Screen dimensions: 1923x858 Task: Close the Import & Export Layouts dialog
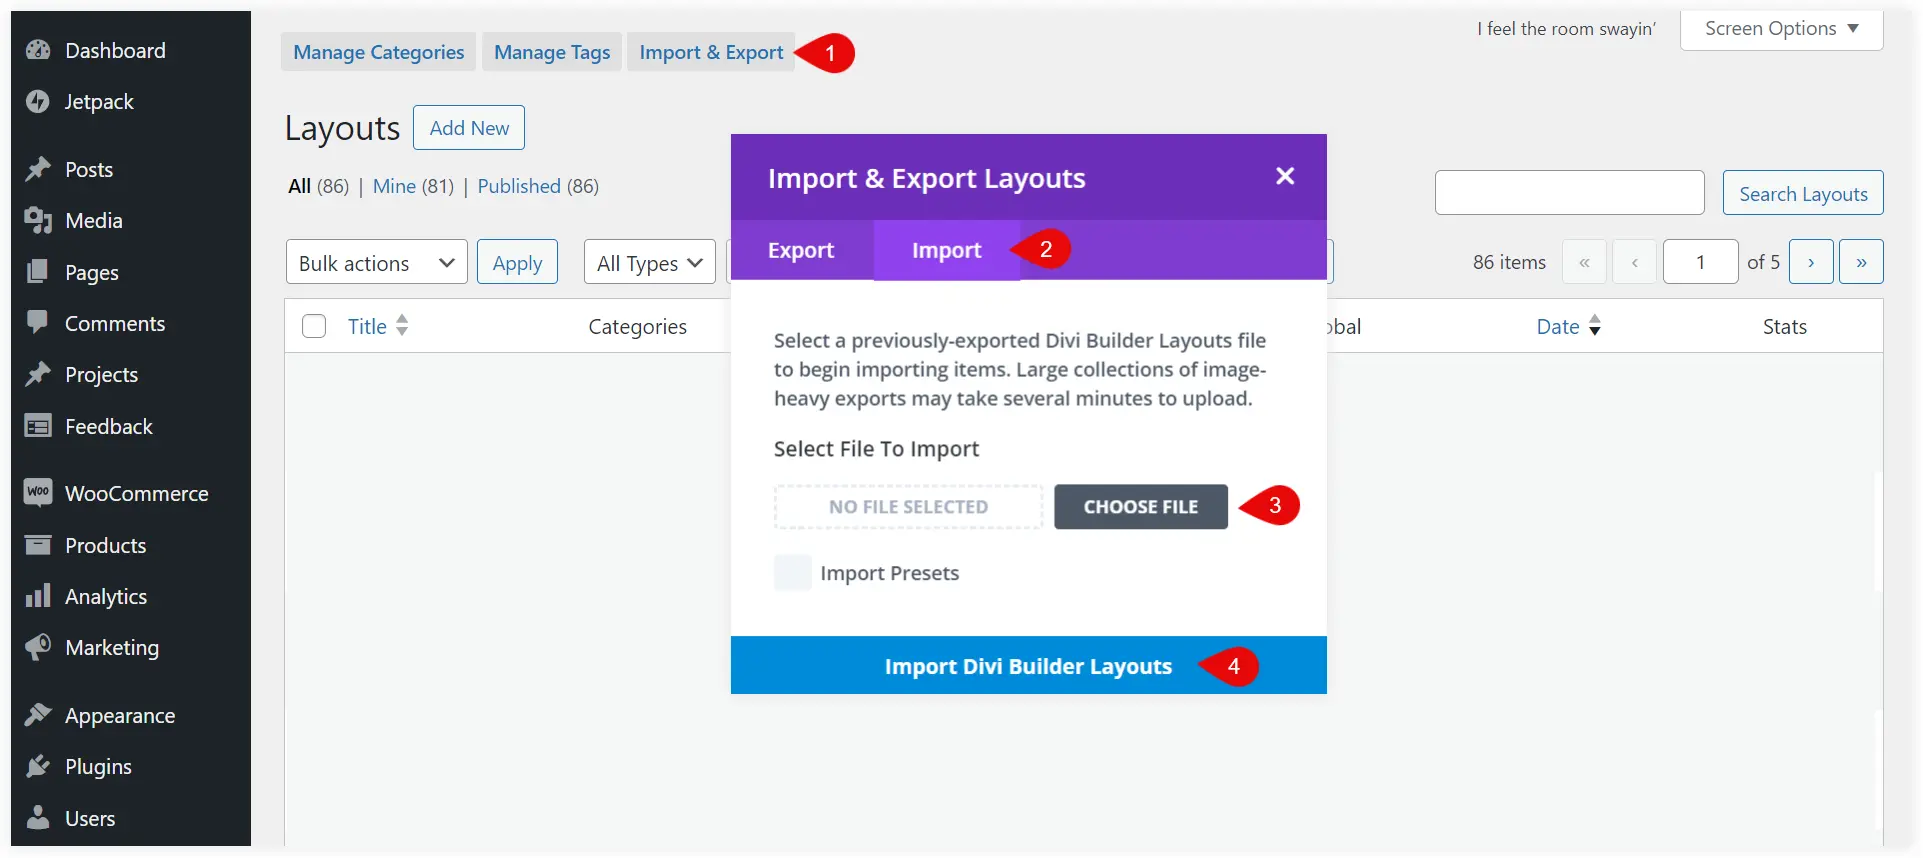[x=1285, y=176]
